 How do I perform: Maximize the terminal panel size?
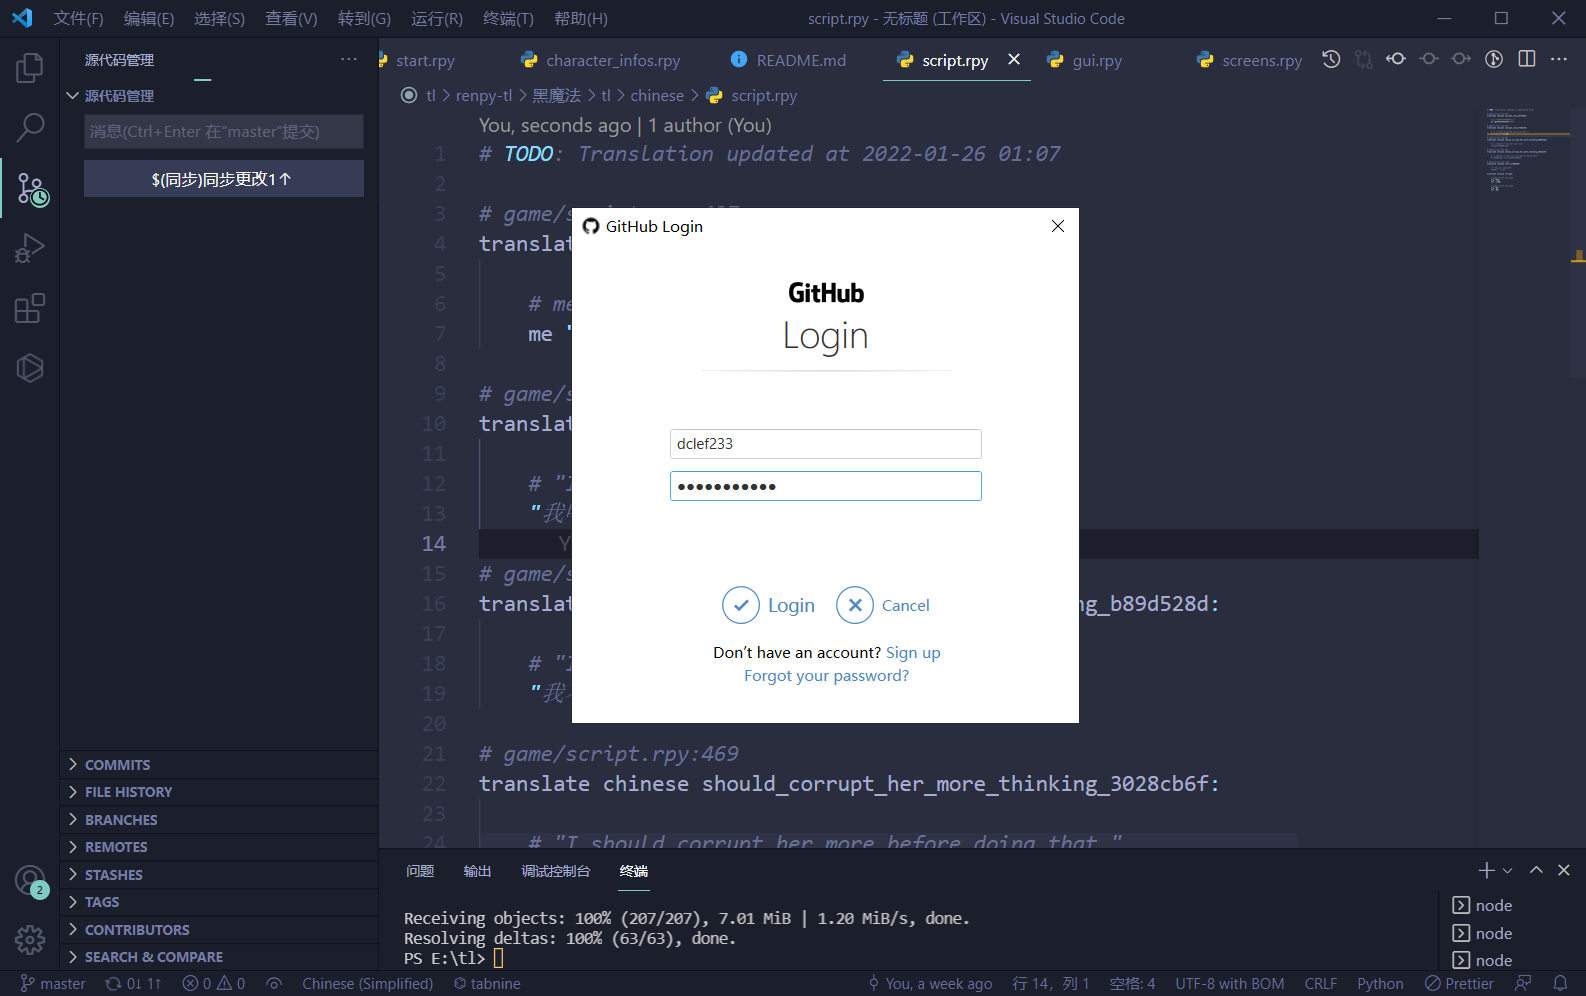(x=1536, y=871)
